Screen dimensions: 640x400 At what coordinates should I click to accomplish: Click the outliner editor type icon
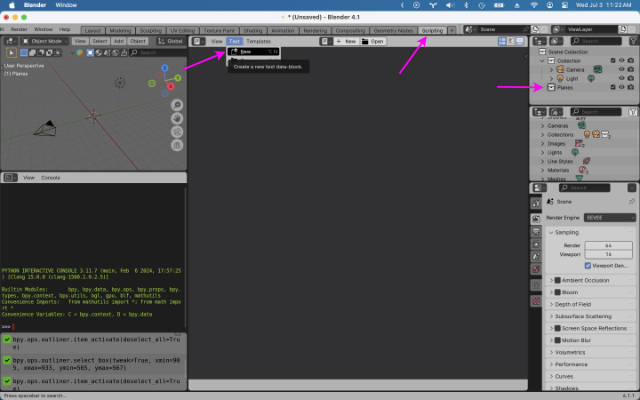[540, 41]
